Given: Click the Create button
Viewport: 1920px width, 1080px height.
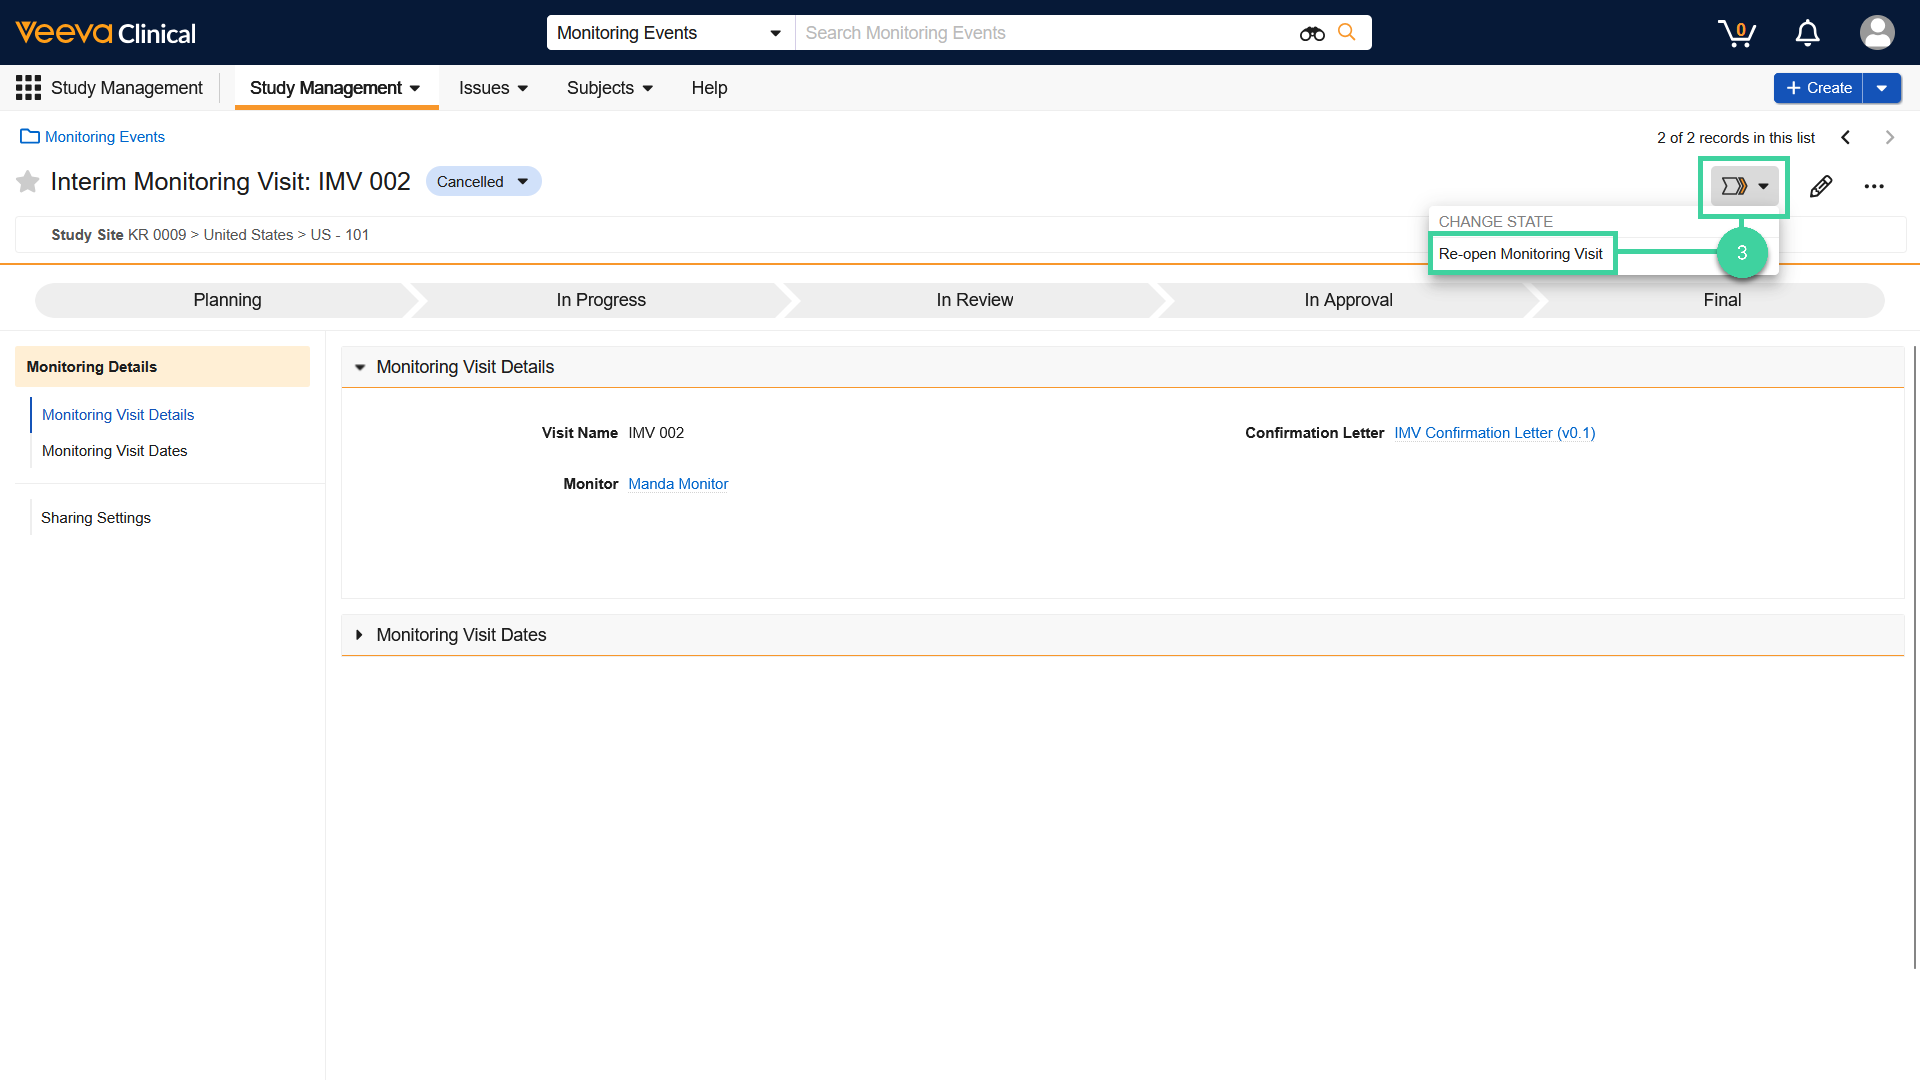Looking at the screenshot, I should tap(1818, 87).
